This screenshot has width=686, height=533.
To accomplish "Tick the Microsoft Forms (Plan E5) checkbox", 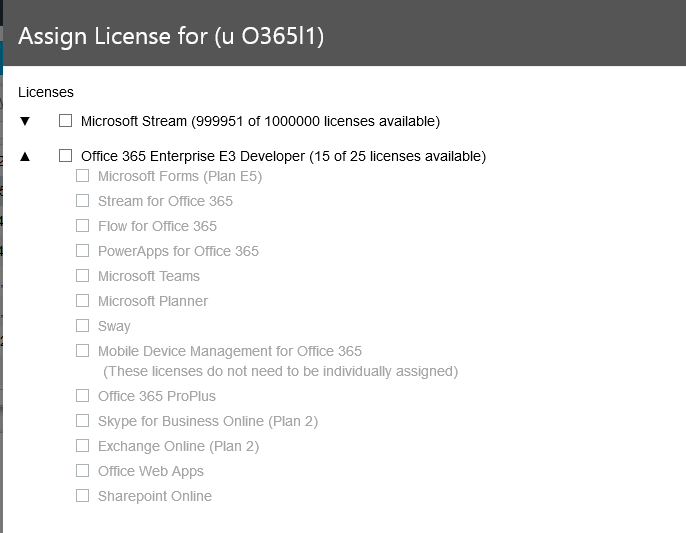I will coord(82,175).
